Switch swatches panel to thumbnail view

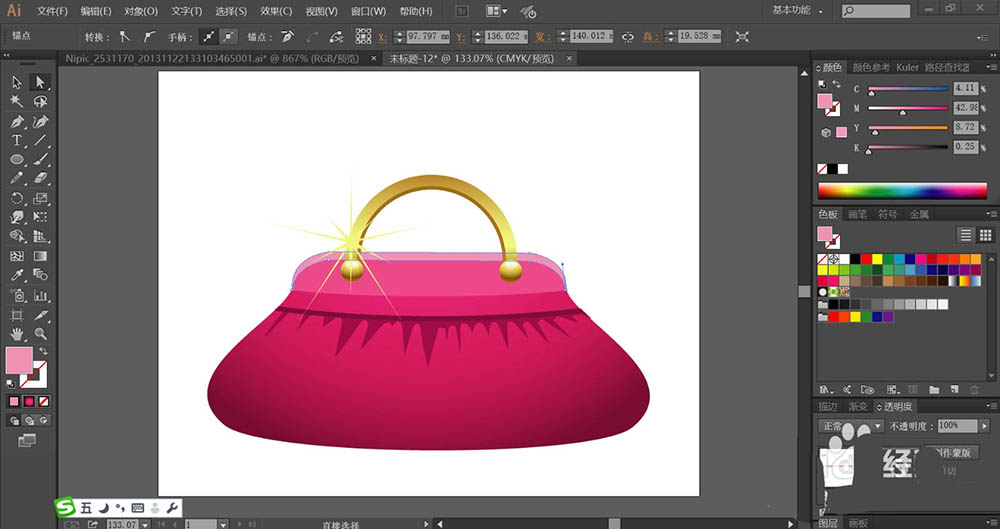click(x=985, y=235)
